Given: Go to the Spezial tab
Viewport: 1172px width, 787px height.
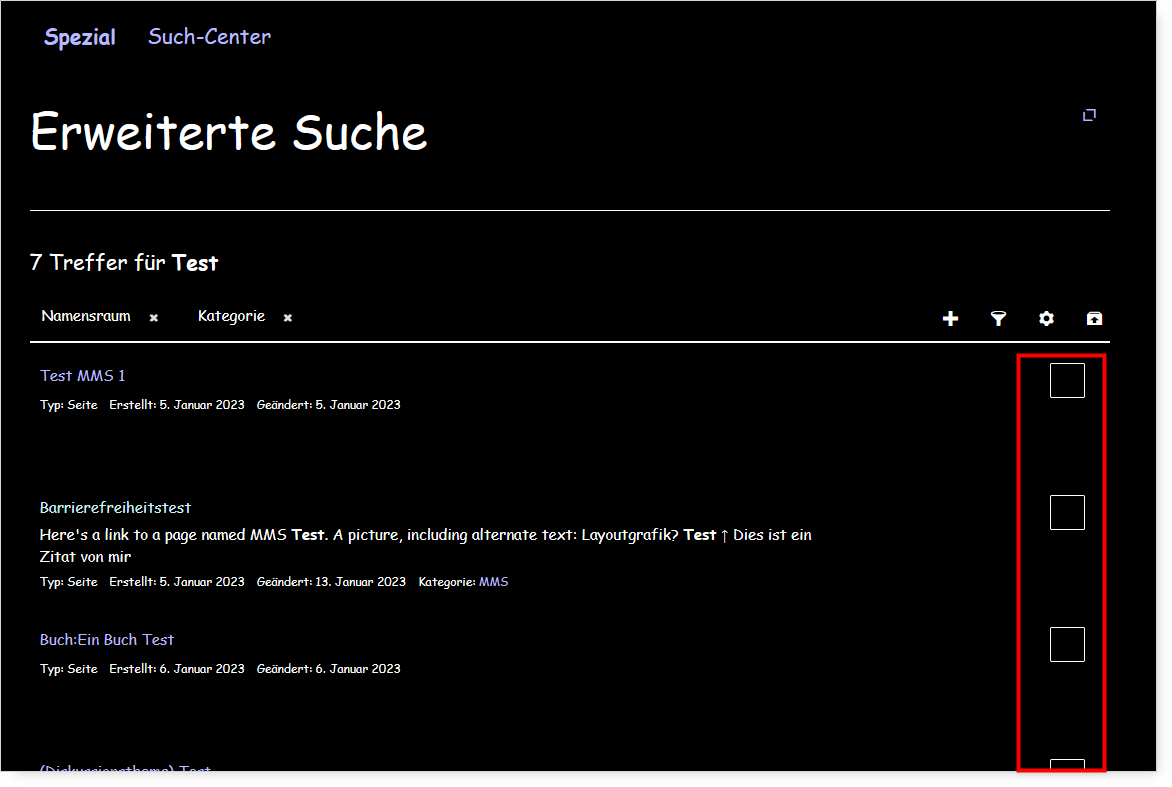Looking at the screenshot, I should pos(80,37).
